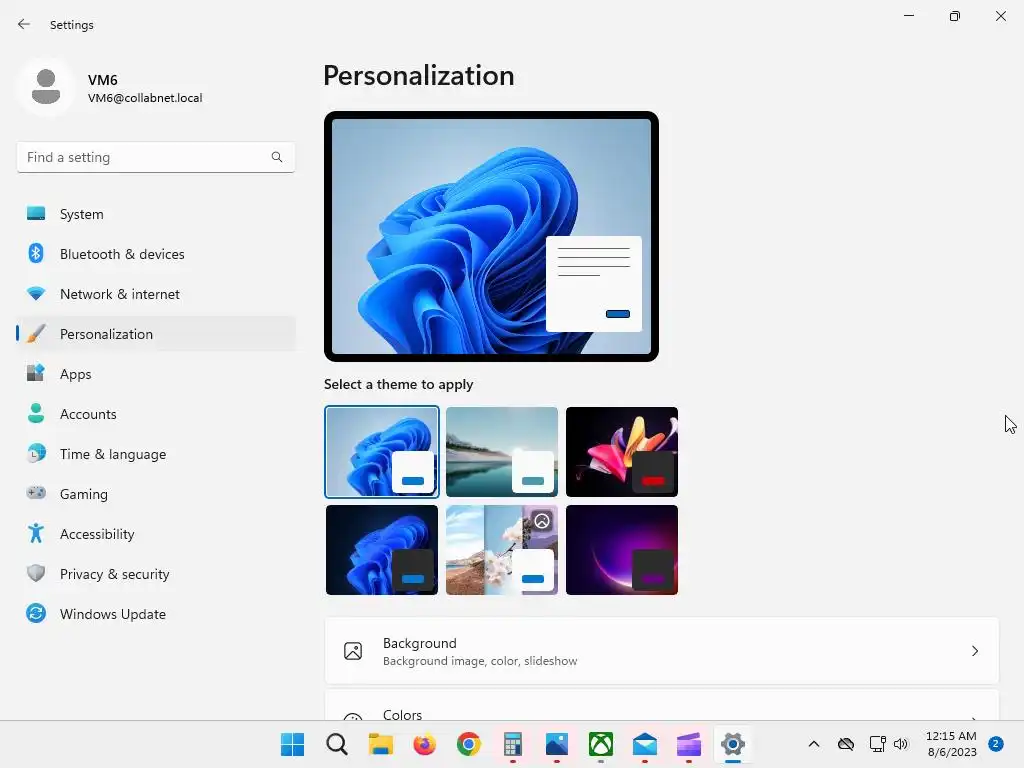
Task: Apply the dark blue Windows bloom theme
Action: [381, 550]
